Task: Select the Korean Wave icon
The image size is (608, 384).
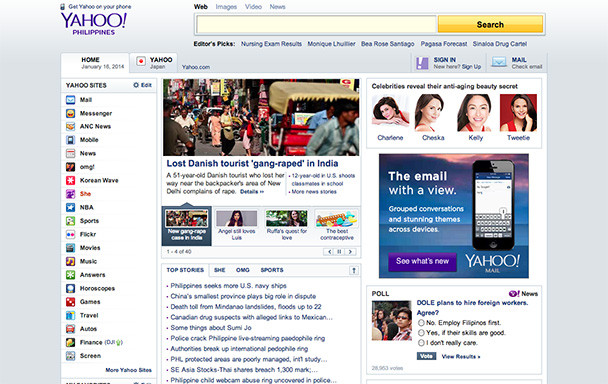Action: (70, 180)
